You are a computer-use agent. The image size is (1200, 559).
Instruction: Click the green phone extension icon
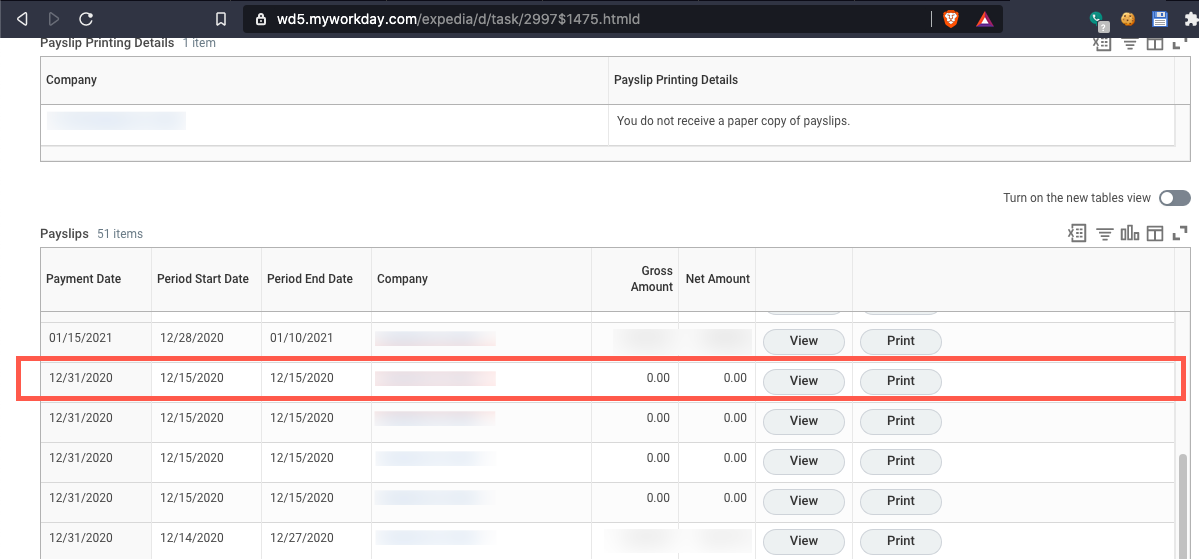[1097, 19]
